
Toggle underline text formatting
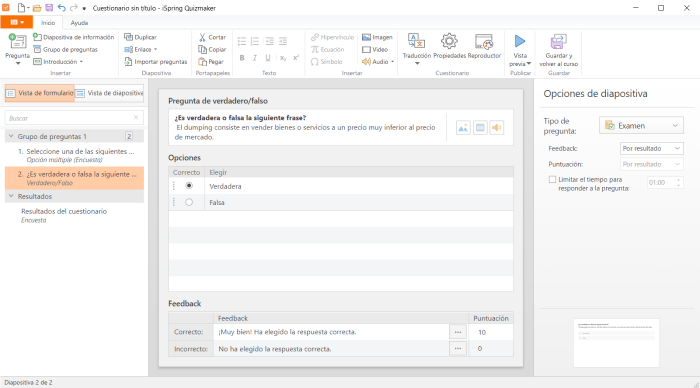coord(268,58)
